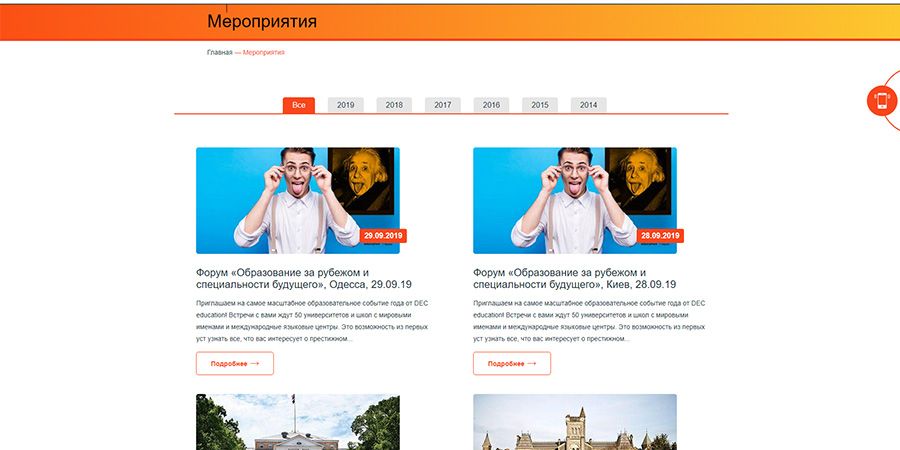The image size is (900, 450).
Task: Click the 29.09.2019 date badge
Action: (x=383, y=236)
